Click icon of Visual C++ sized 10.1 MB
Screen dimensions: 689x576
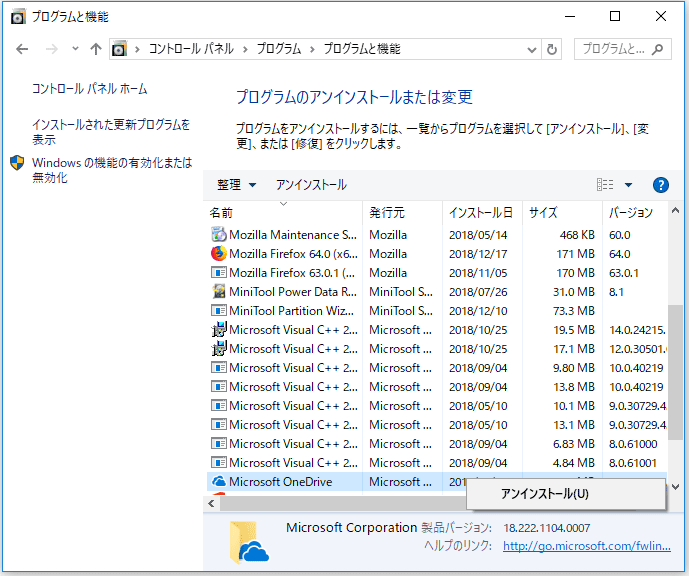click(x=218, y=406)
